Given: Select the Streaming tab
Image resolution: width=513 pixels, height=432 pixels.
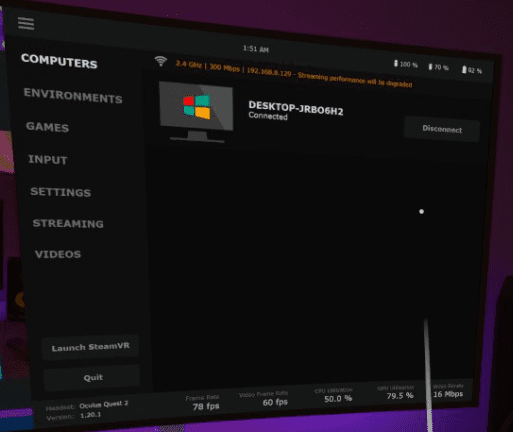Looking at the screenshot, I should pyautogui.click(x=68, y=223).
